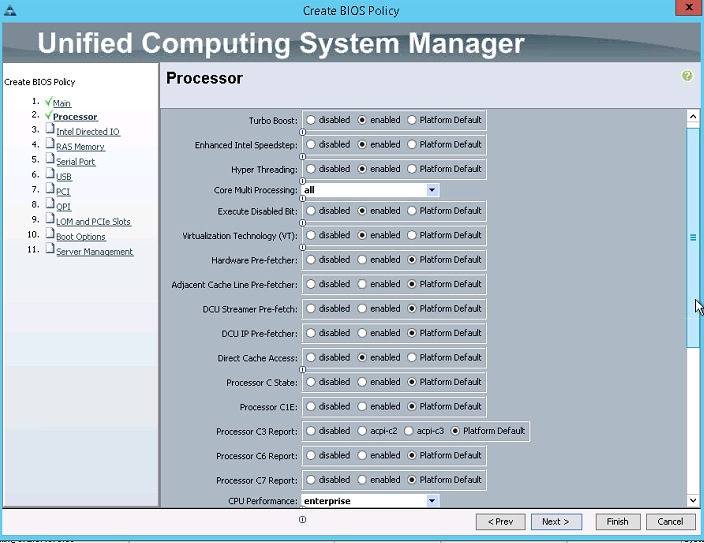Click the info marker beside the Prev button
Viewport: 704px width, 543px height.
click(303, 520)
